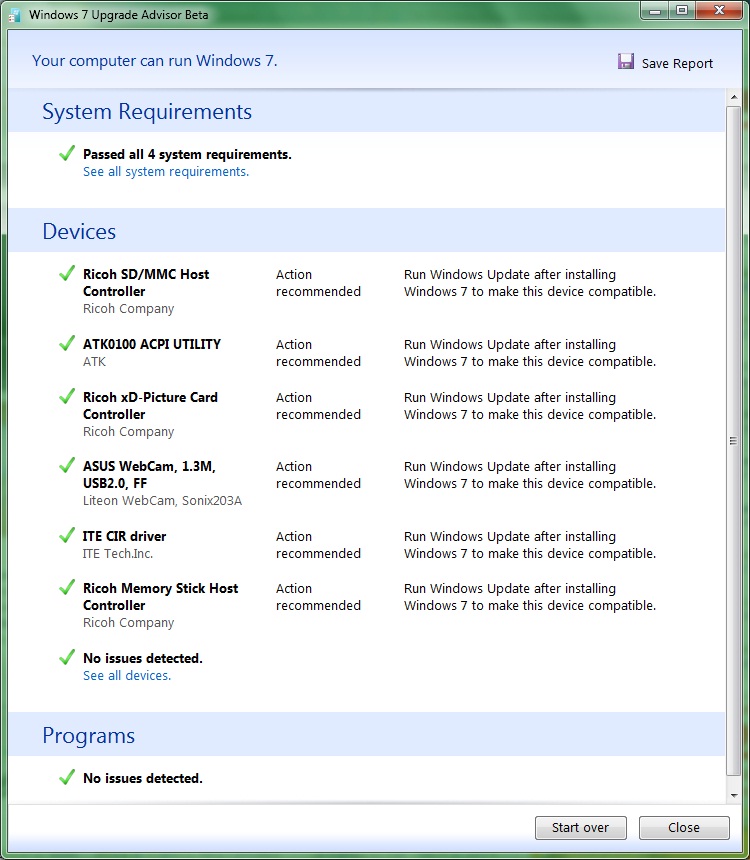Click Passed all 4 system requirements text
This screenshot has height=860, width=750.
click(187, 155)
